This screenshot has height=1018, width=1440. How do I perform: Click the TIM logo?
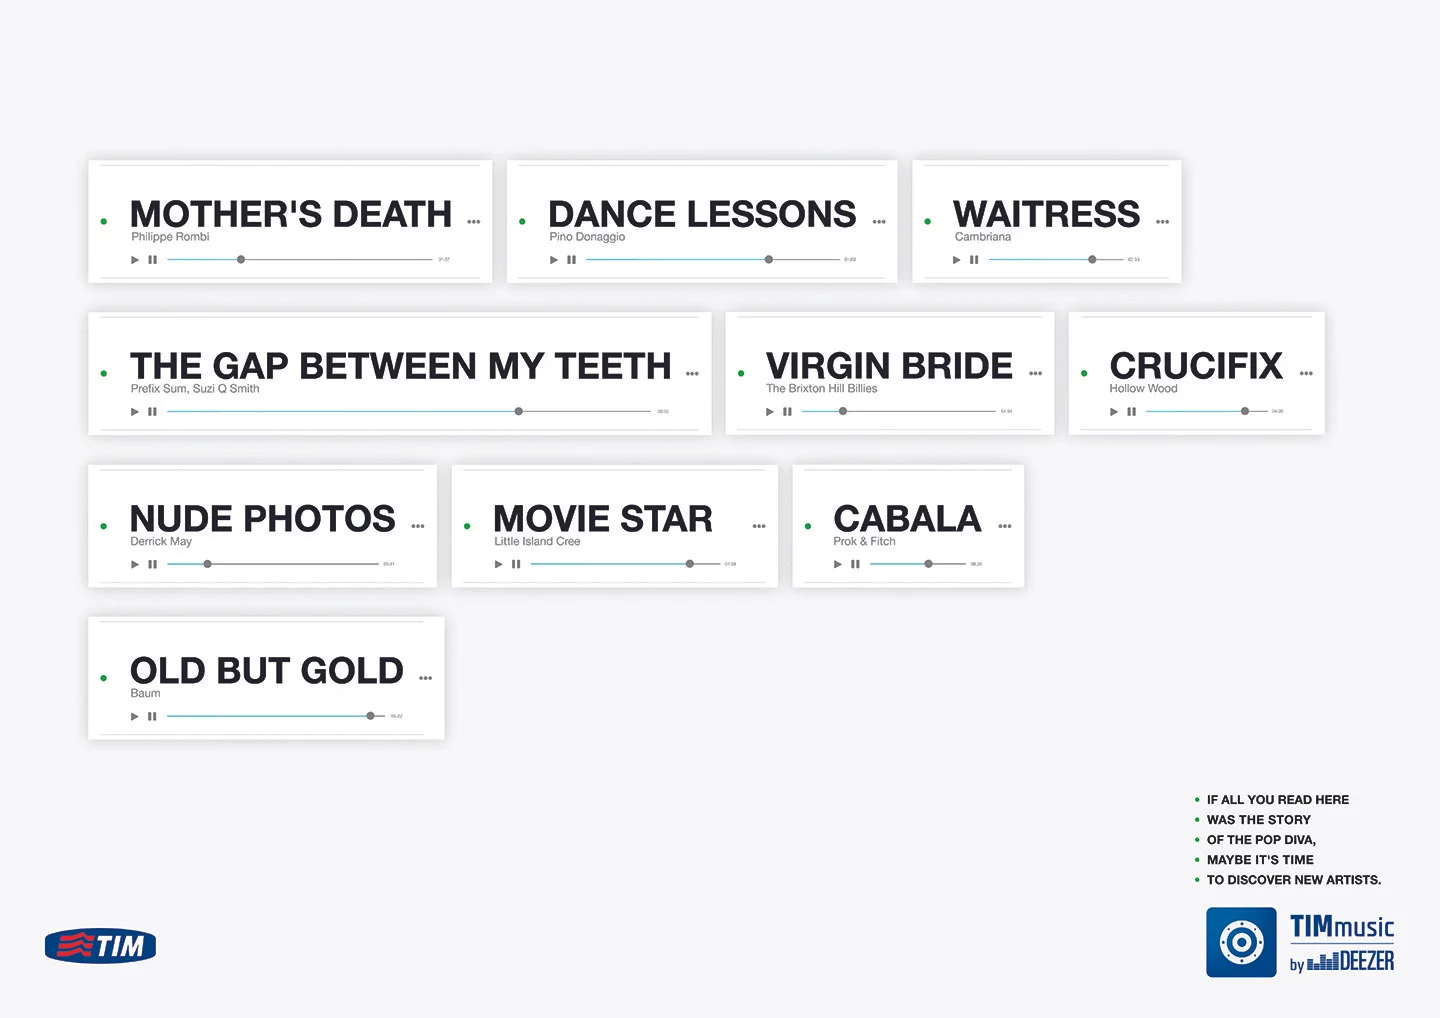100,946
